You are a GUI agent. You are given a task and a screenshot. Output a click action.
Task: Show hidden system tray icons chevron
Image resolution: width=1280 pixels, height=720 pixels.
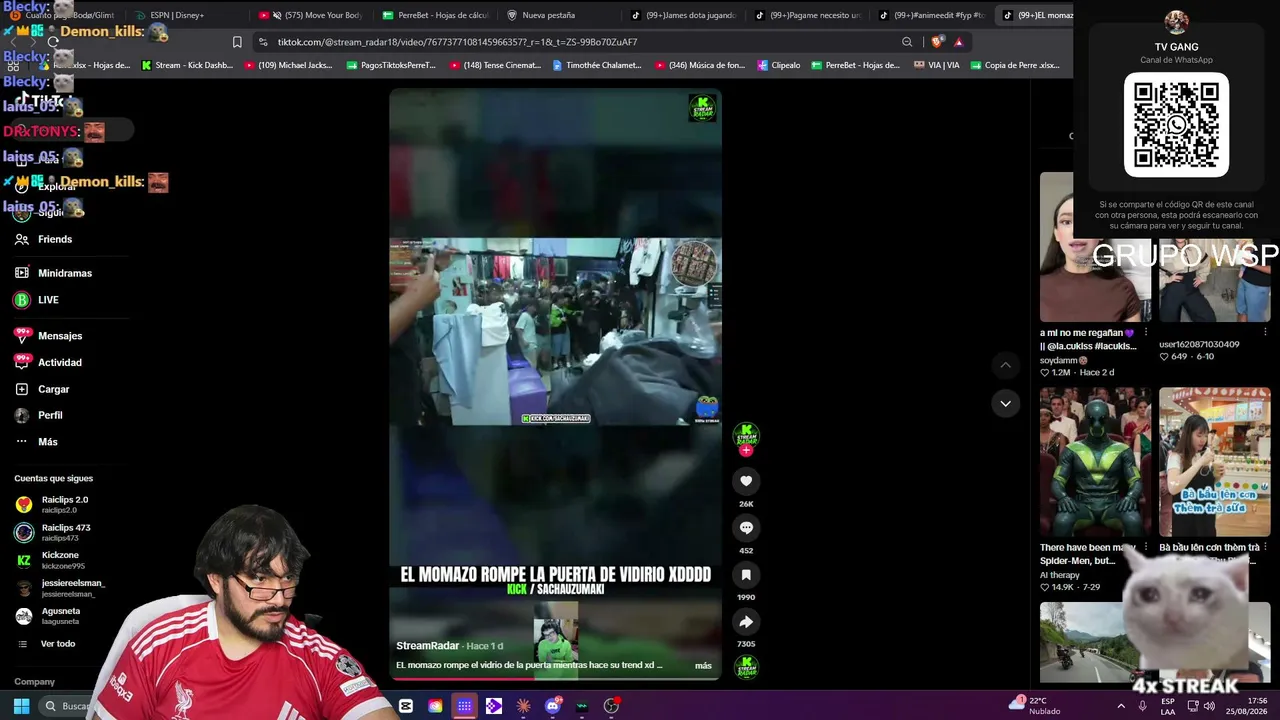click(x=1120, y=706)
